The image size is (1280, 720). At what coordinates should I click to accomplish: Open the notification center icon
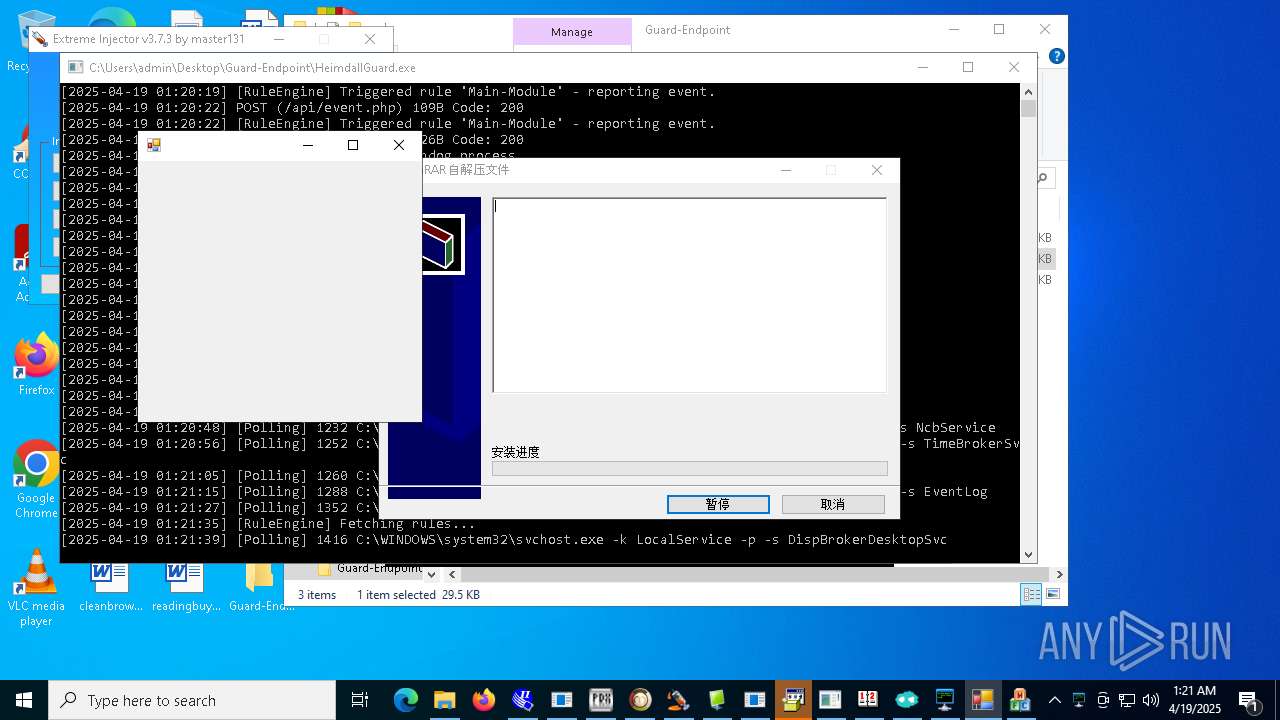1249,700
